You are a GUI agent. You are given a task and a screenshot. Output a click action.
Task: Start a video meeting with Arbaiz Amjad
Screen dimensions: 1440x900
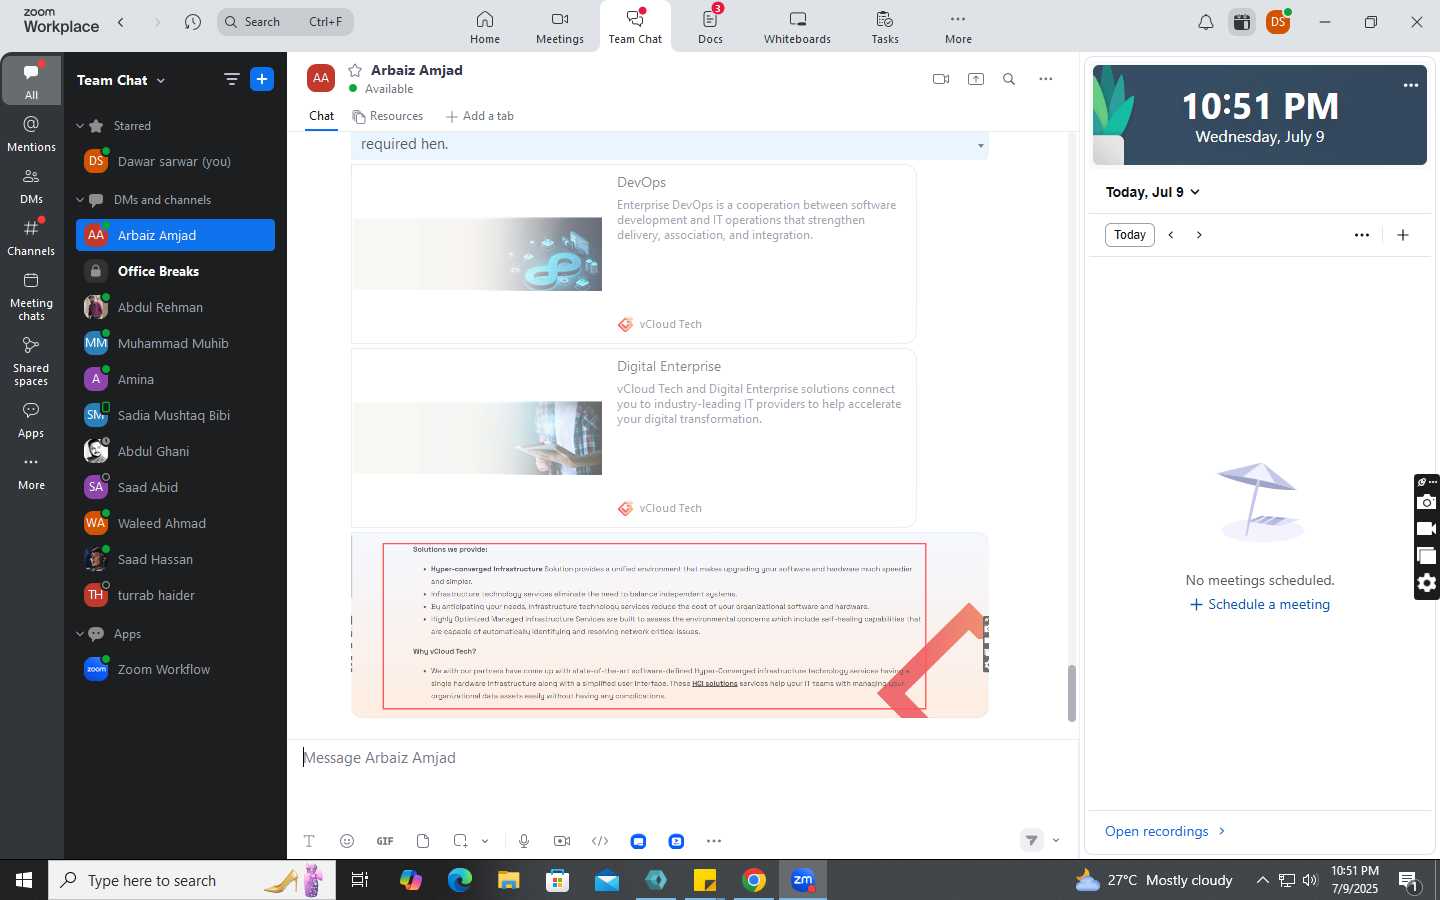pyautogui.click(x=940, y=79)
